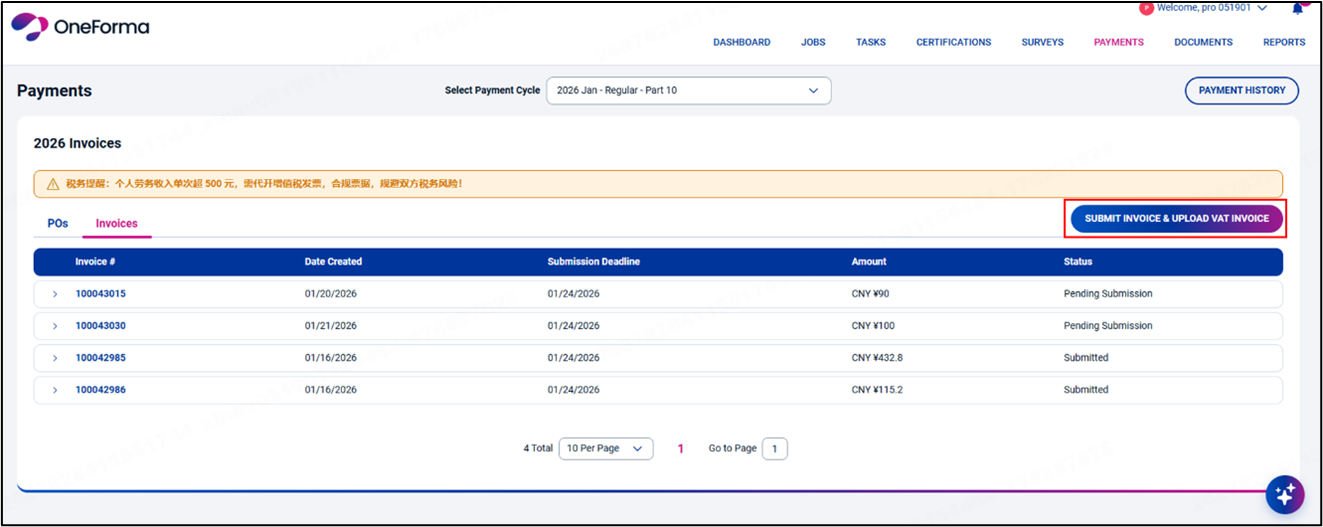Expand invoice 100043030 row
Screen dimensions: 1323x527
click(55, 326)
